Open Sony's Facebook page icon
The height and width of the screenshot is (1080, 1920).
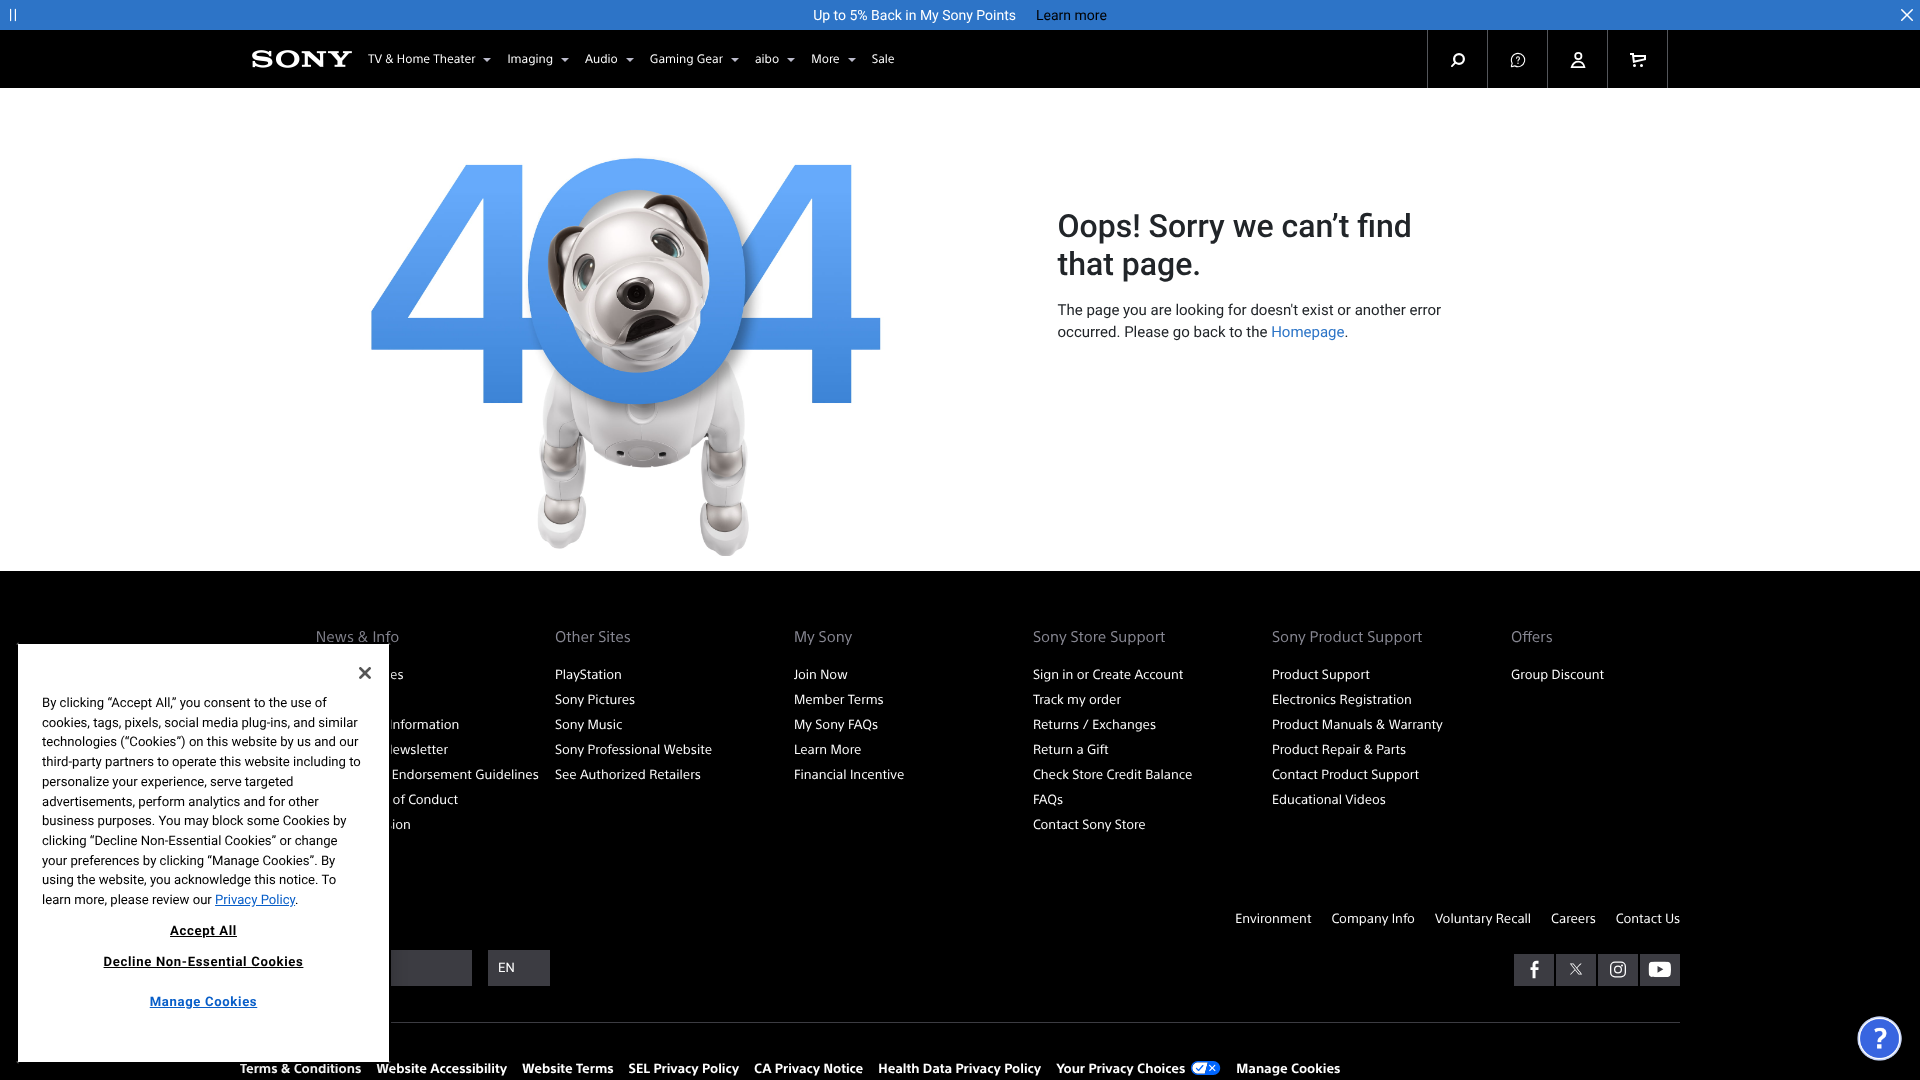tap(1533, 969)
